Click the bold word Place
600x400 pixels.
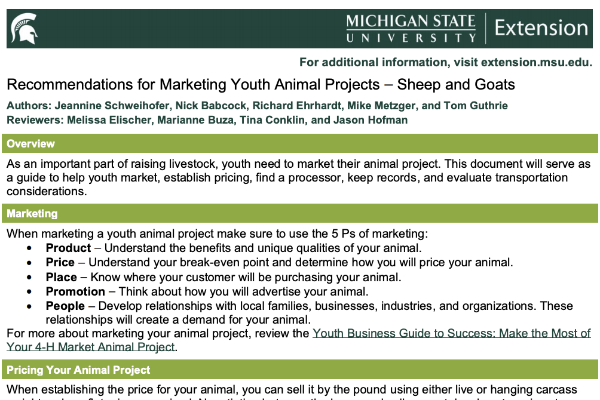coord(61,277)
